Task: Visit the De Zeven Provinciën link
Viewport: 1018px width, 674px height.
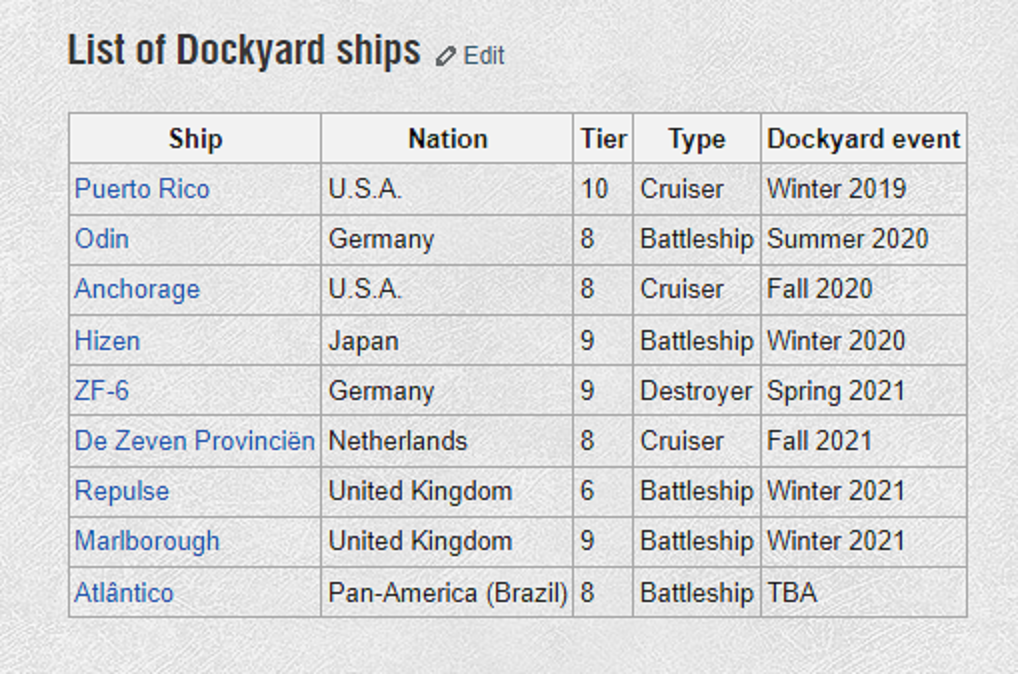Action: [x=194, y=440]
